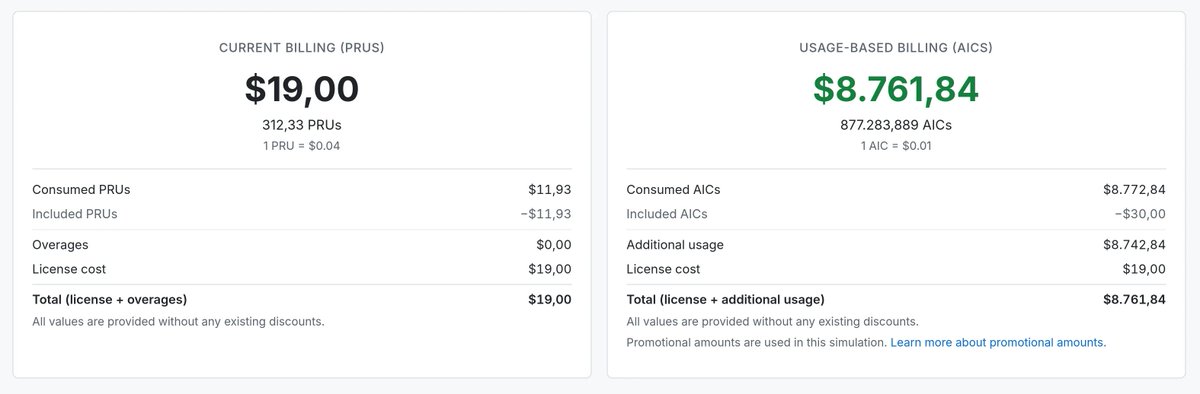
Task: Click the 'USAGE-BASED BILLING (AICS)' heading
Action: tap(896, 47)
